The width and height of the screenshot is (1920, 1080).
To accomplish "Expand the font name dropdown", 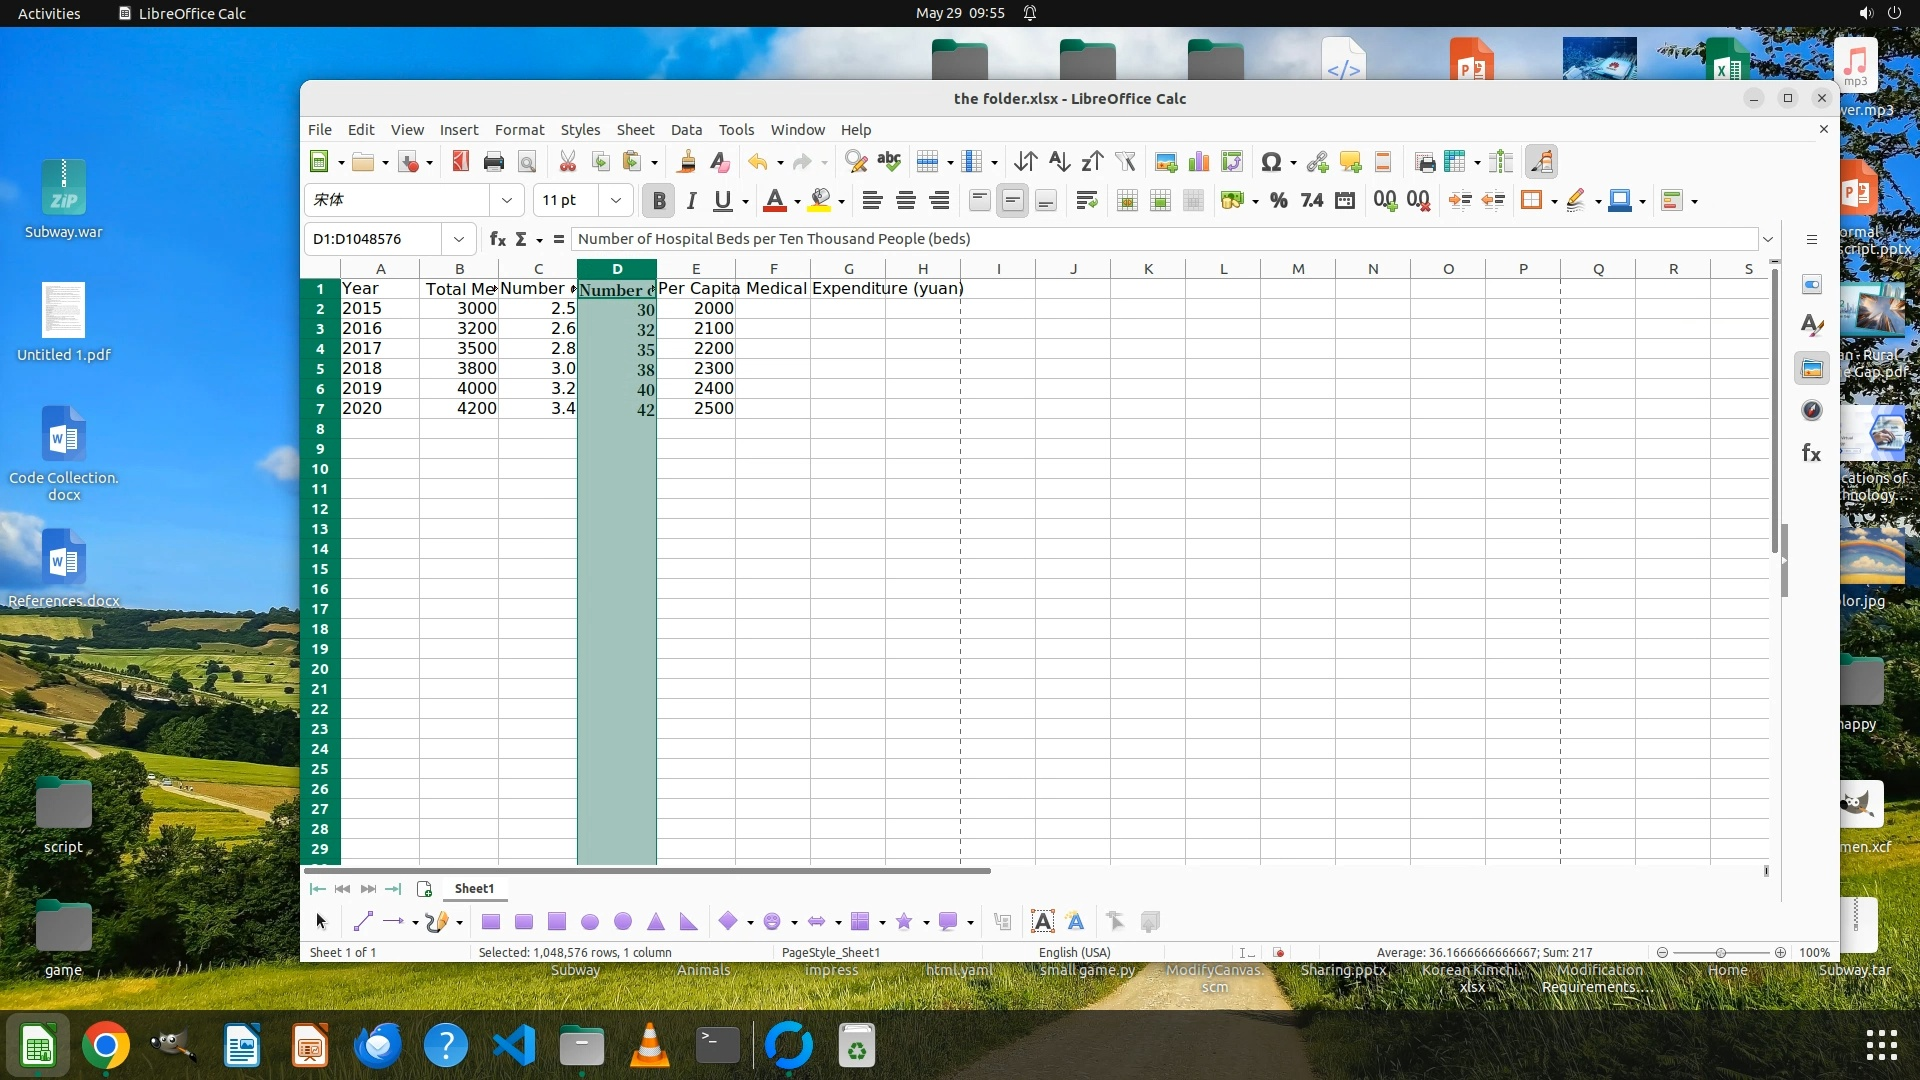I will 507,201.
